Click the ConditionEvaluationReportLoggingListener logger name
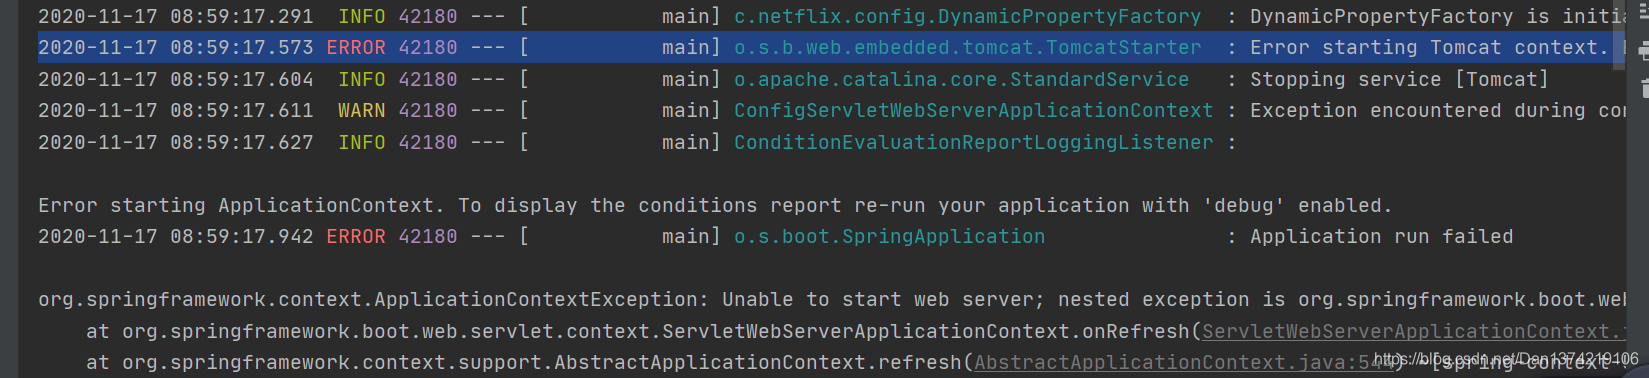The height and width of the screenshot is (378, 1649). pos(973,142)
